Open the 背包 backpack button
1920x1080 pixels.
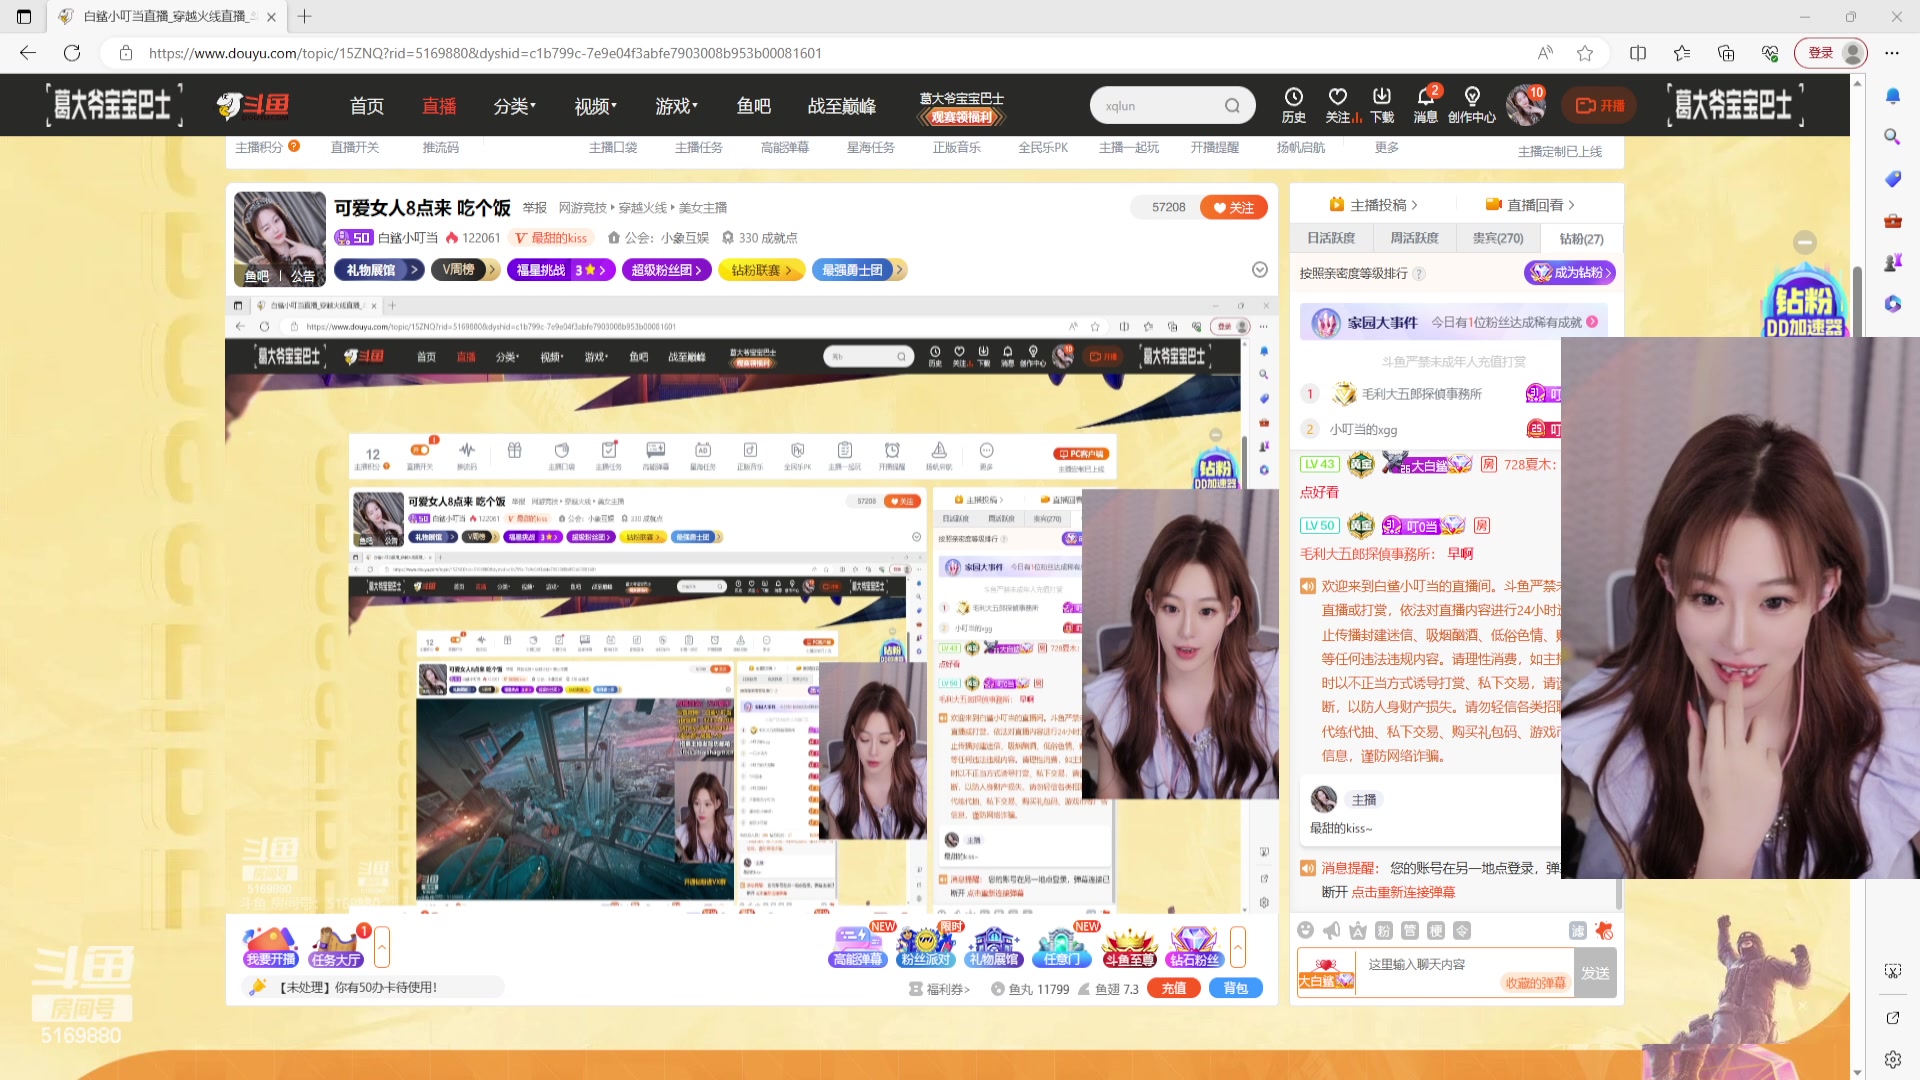coord(1236,988)
